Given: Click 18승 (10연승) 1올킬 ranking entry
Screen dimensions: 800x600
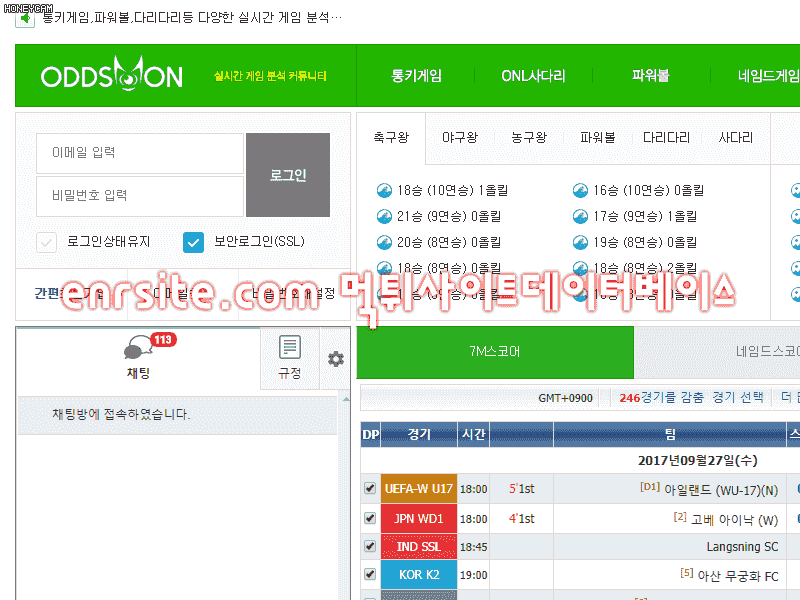Looking at the screenshot, I should click(x=453, y=191).
